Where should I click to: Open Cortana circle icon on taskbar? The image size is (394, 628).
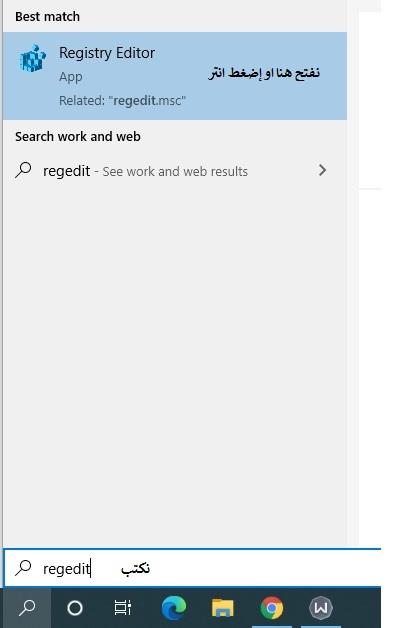(x=75, y=608)
